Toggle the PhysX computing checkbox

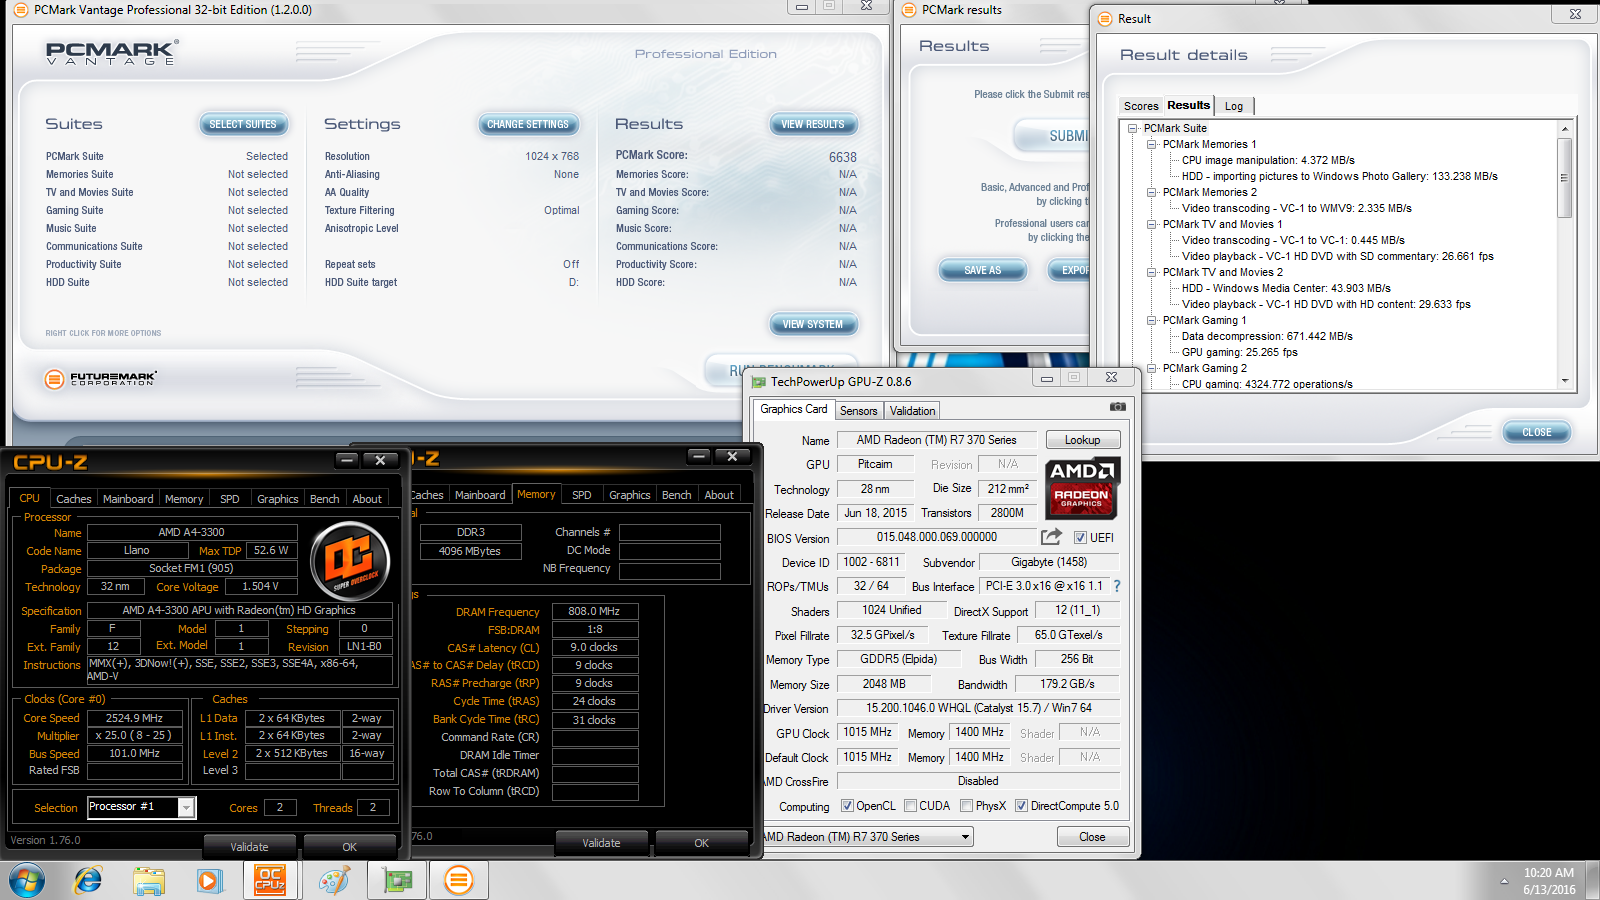click(966, 806)
